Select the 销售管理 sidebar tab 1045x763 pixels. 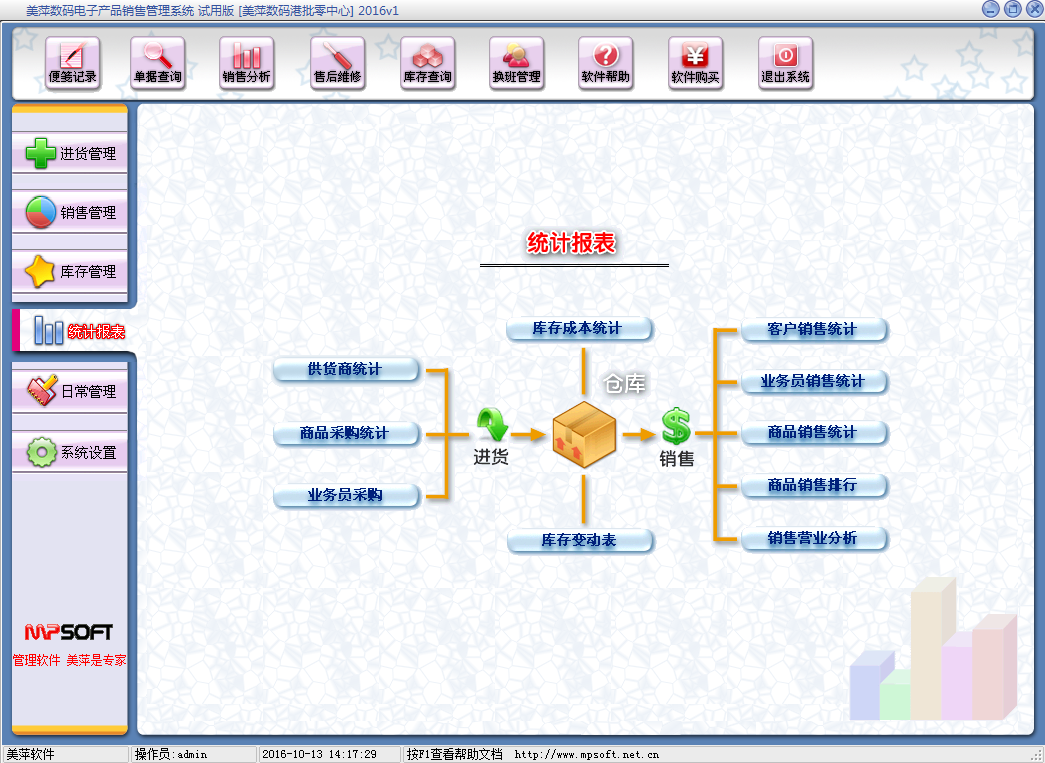click(x=70, y=212)
